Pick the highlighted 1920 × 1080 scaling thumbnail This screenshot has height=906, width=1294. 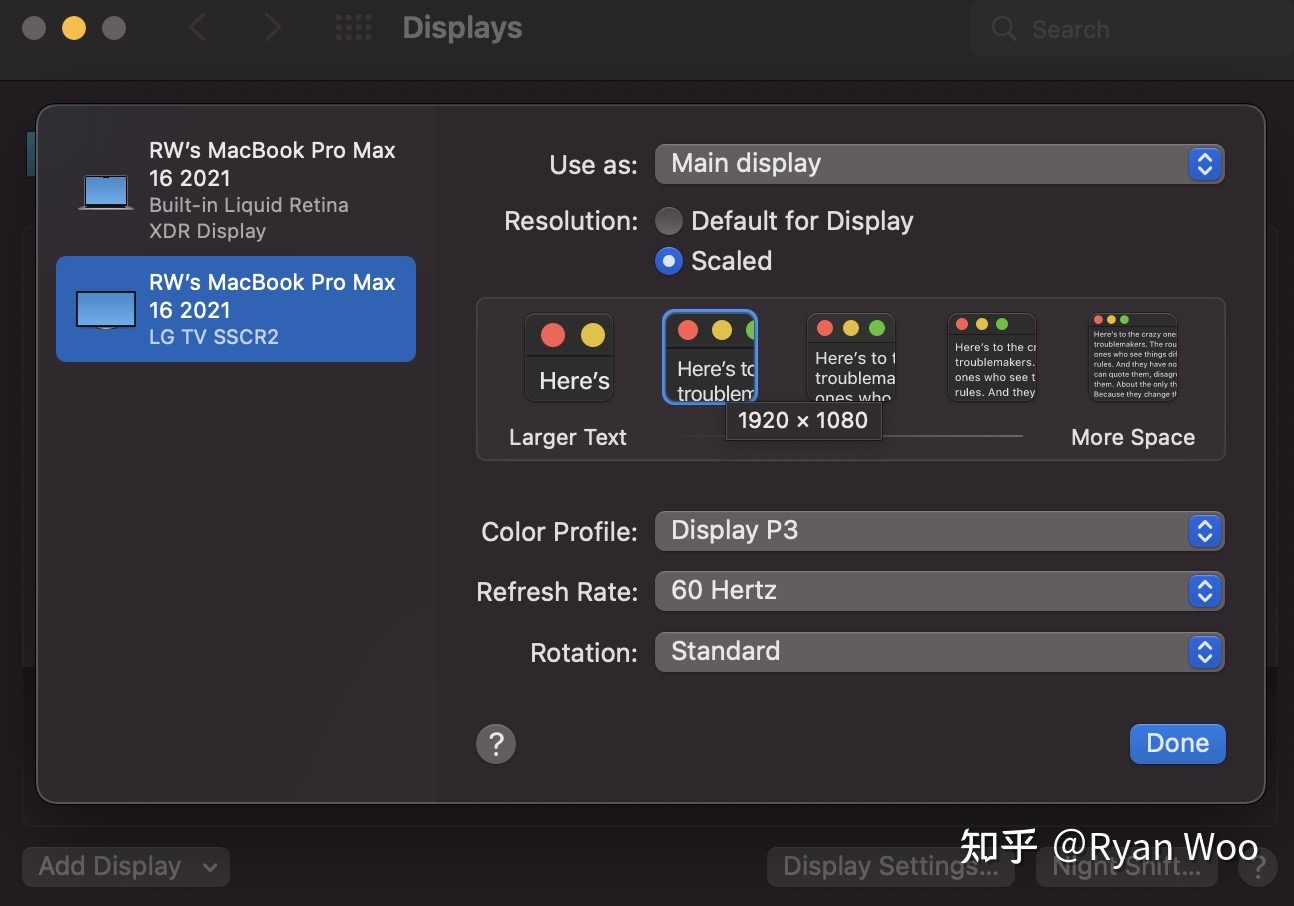[710, 357]
